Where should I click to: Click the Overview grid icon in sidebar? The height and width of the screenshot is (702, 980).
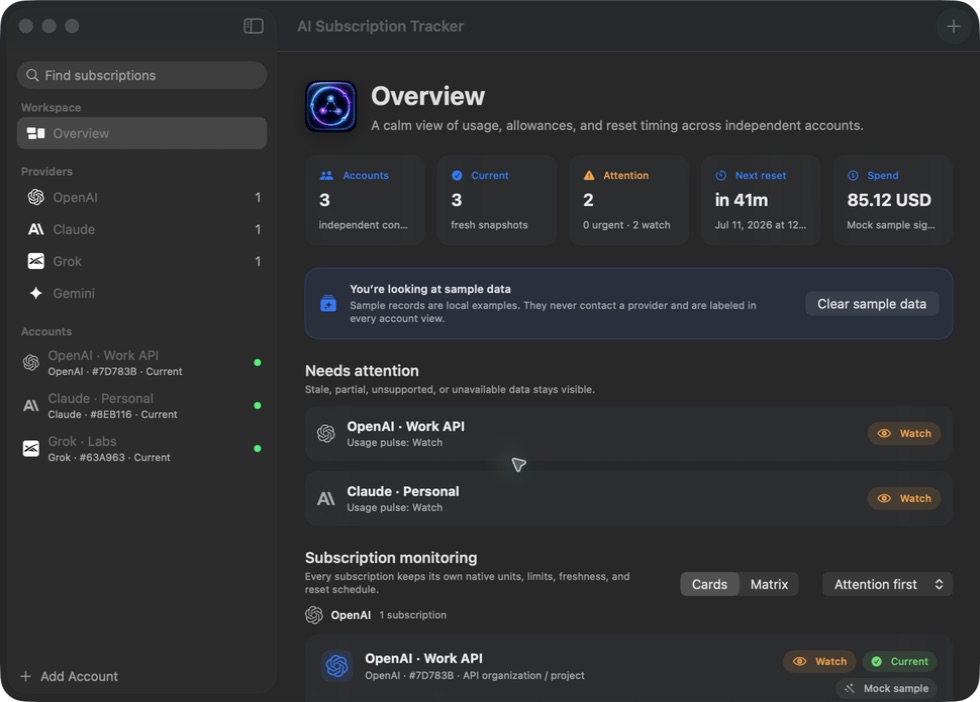[x=36, y=133]
